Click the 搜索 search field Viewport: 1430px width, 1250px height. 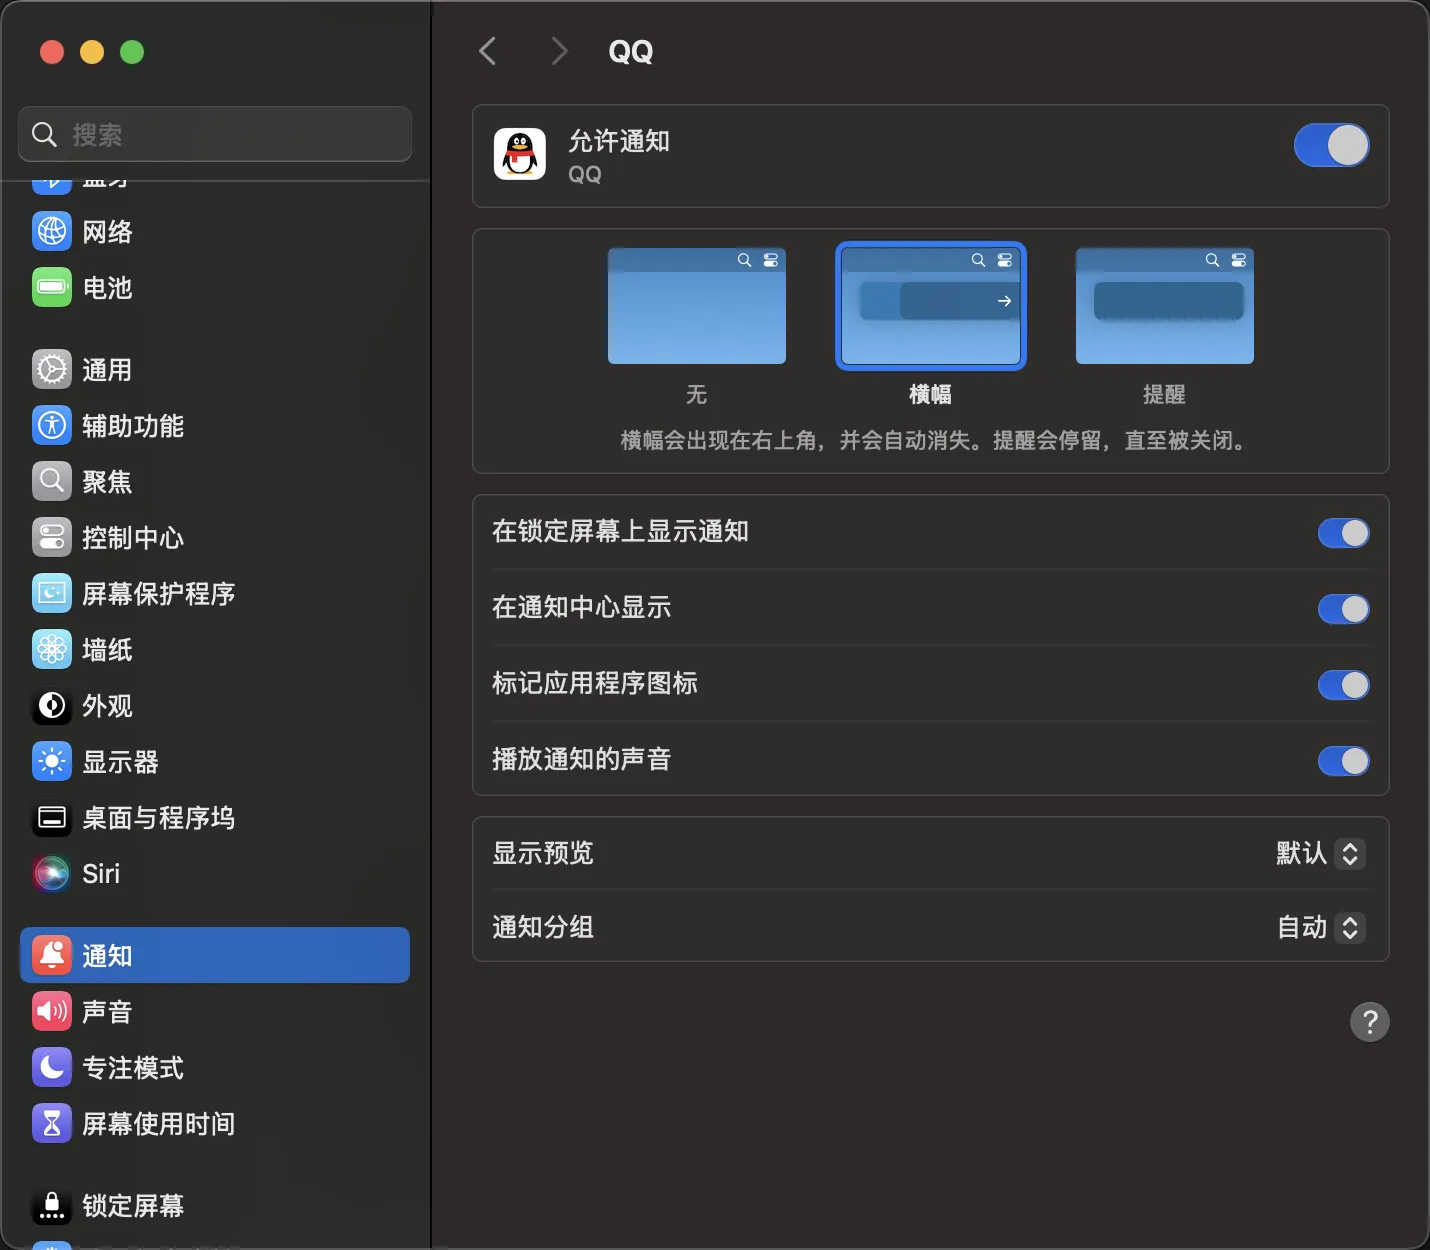point(215,134)
